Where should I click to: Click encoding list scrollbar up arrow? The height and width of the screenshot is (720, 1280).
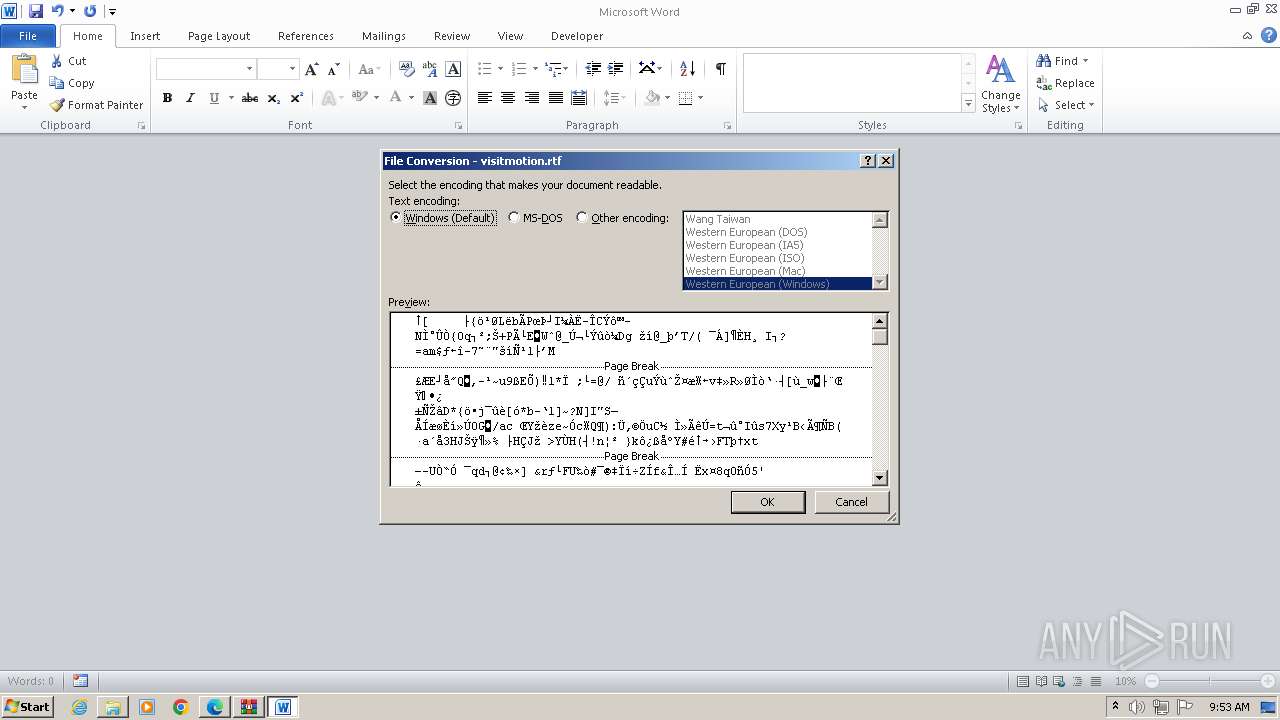coord(880,220)
